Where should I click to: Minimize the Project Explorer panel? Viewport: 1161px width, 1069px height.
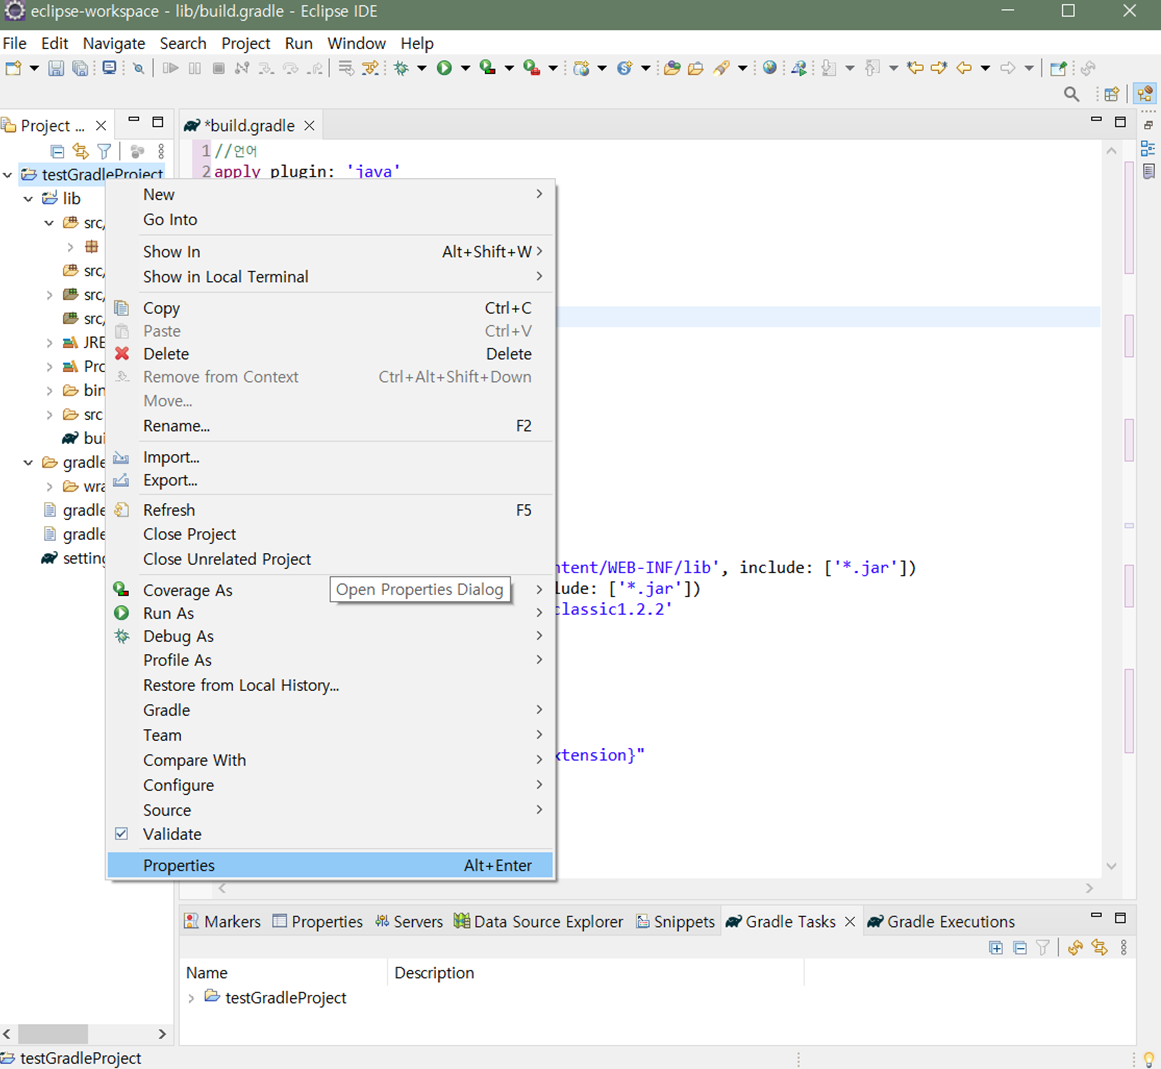click(x=134, y=120)
